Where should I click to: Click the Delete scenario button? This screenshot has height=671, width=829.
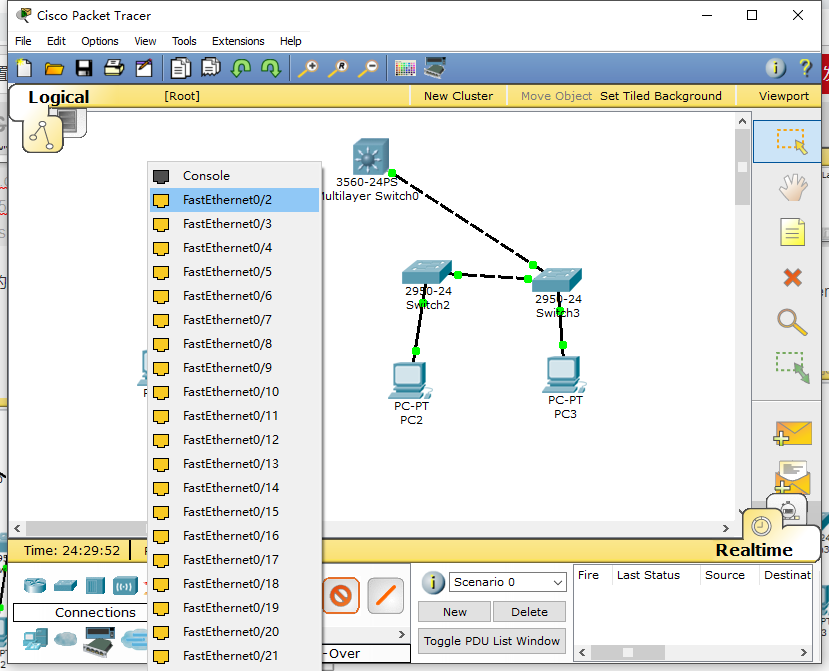[x=529, y=612]
